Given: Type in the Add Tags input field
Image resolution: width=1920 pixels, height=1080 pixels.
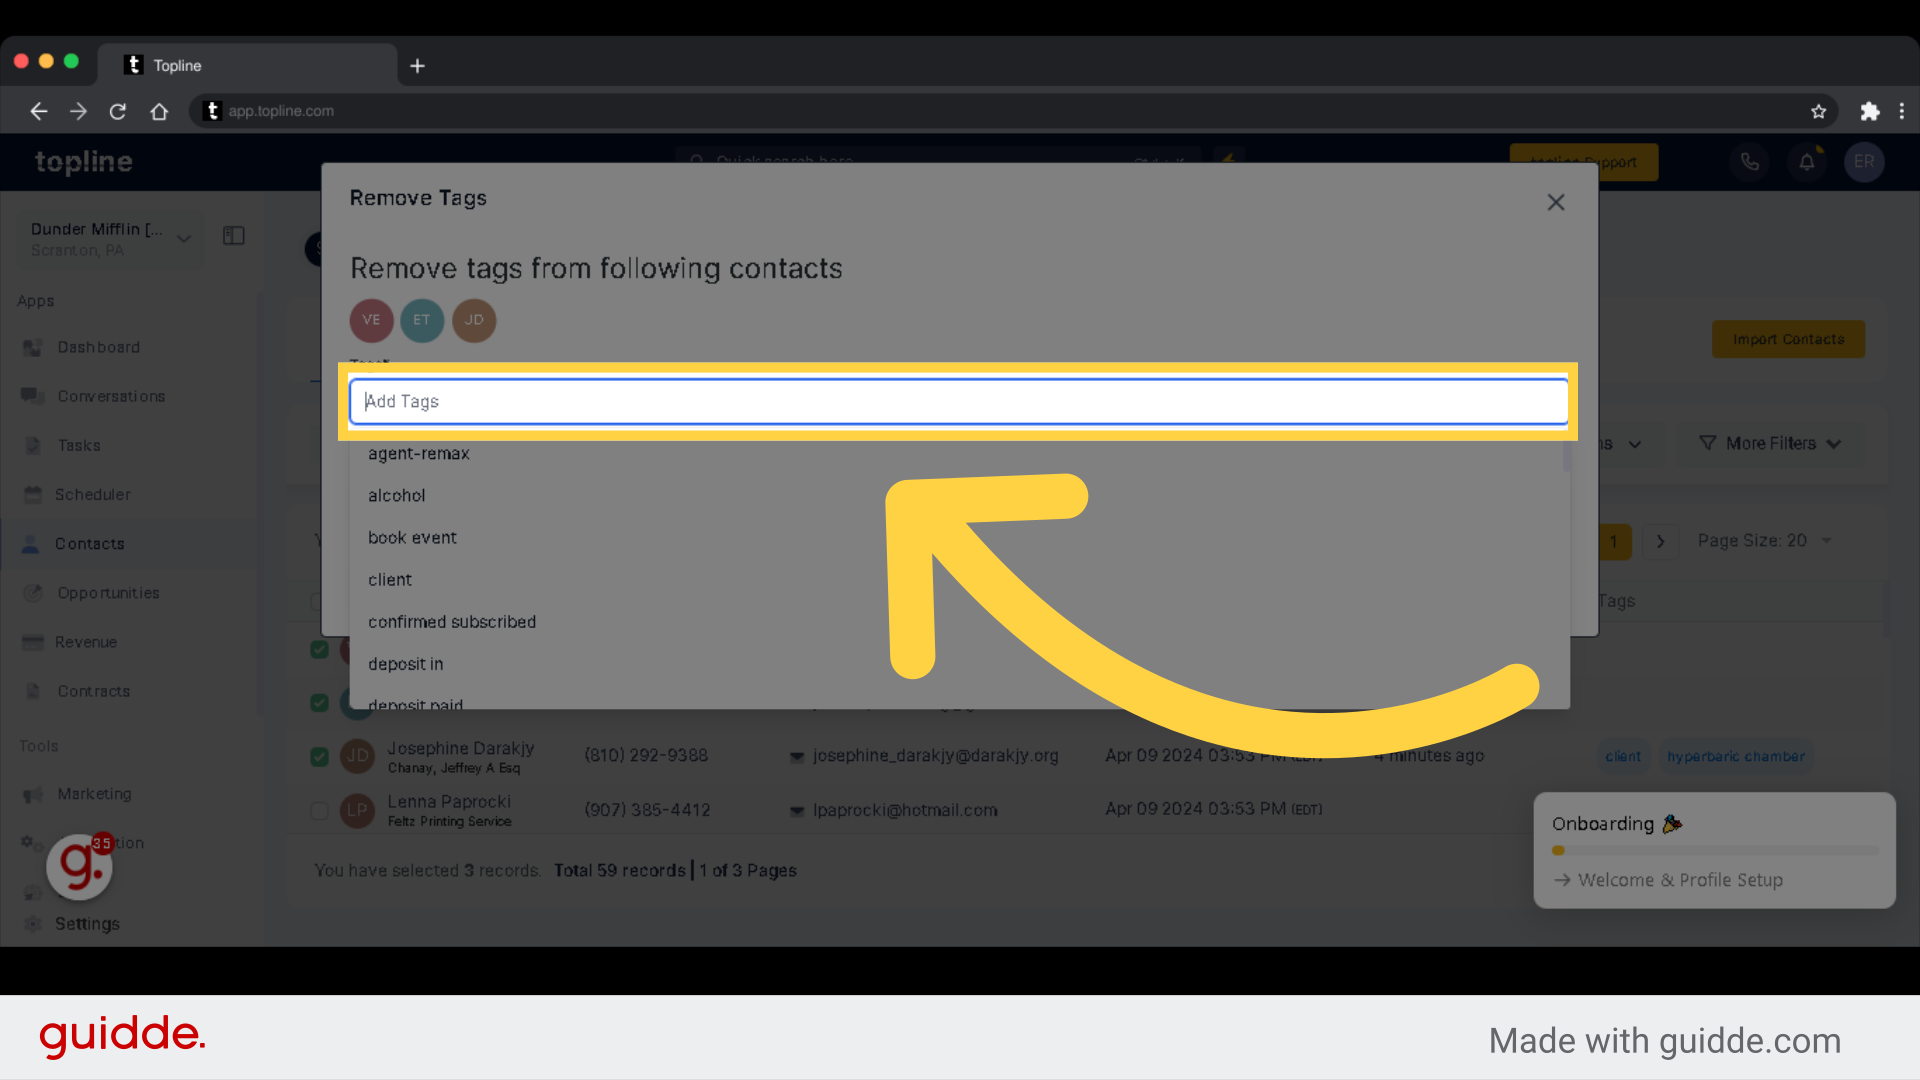Looking at the screenshot, I should tap(959, 400).
